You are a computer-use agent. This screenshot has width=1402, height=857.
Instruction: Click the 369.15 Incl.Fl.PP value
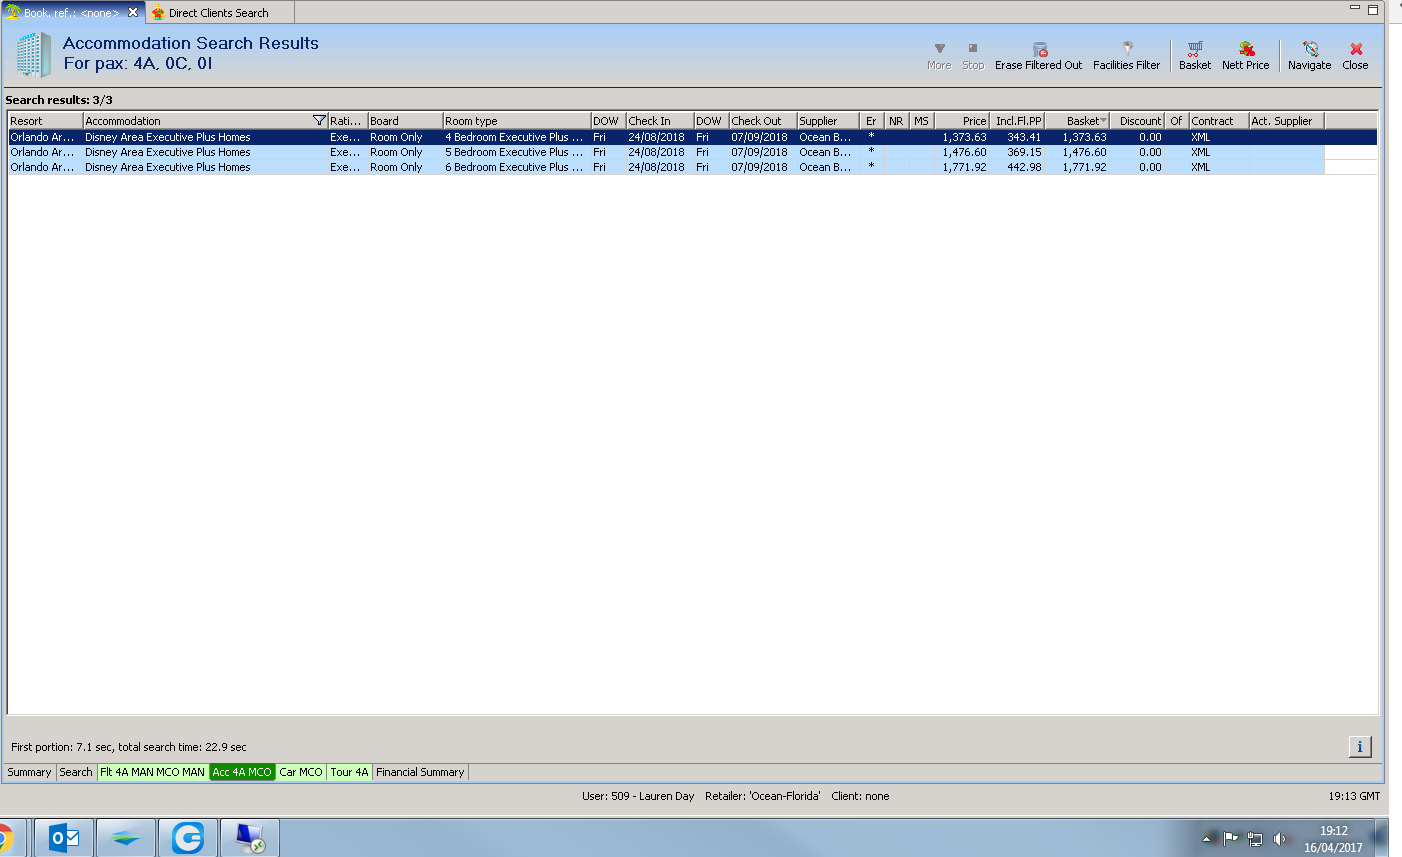(1024, 152)
